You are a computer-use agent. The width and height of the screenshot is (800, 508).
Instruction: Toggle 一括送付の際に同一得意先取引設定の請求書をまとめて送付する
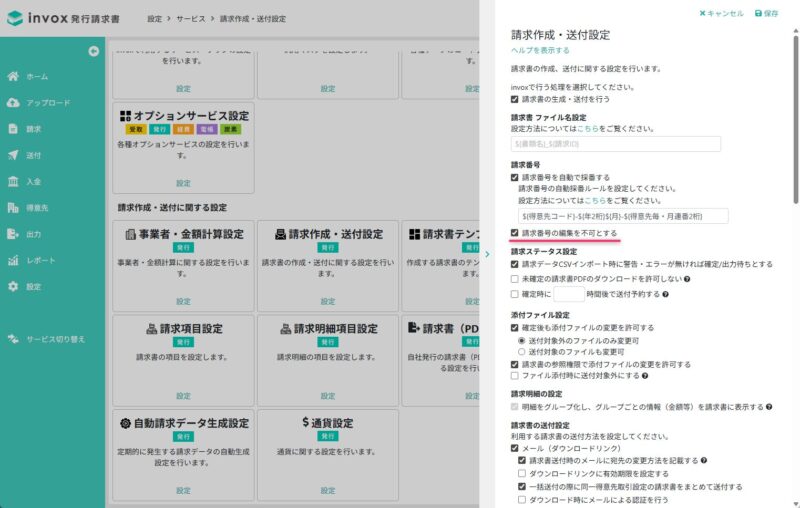[x=521, y=487]
